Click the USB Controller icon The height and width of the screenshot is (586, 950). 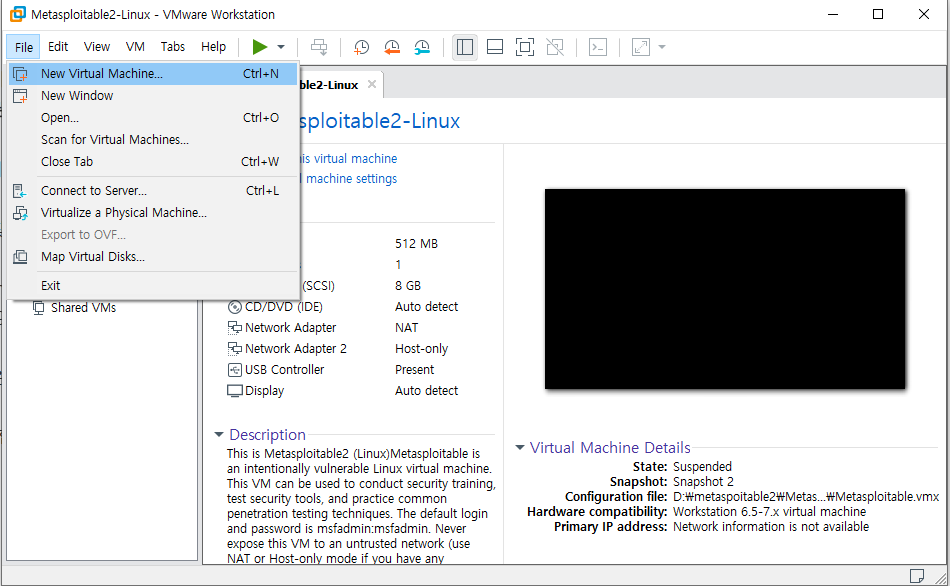234,370
